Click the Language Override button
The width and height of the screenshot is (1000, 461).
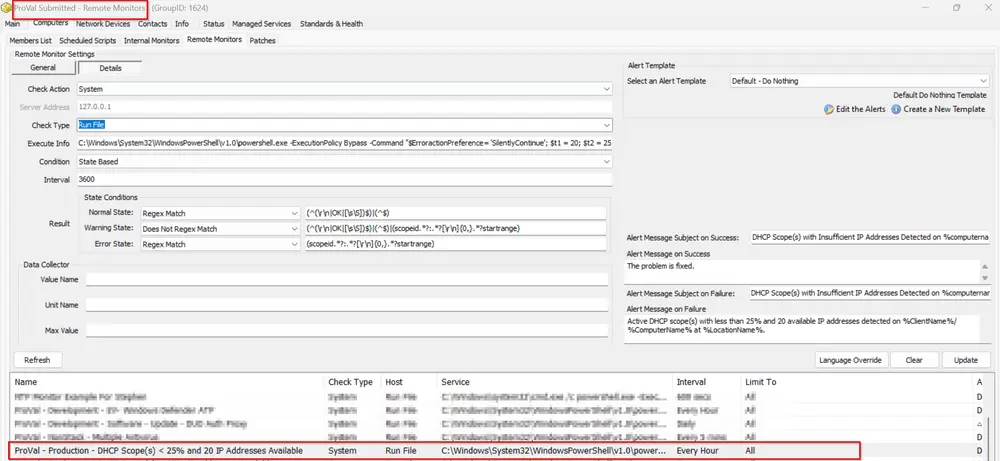click(x=851, y=360)
